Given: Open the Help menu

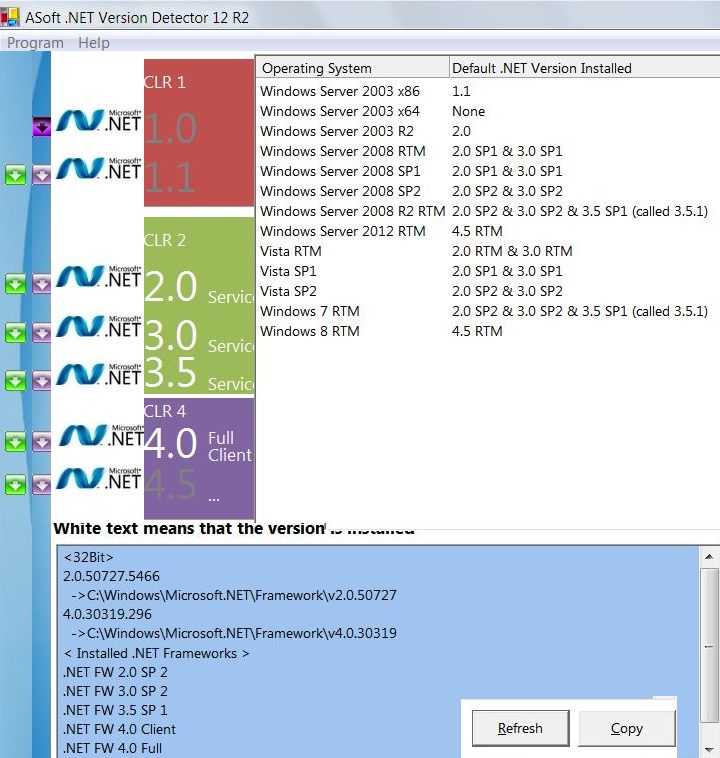Looking at the screenshot, I should pos(94,43).
